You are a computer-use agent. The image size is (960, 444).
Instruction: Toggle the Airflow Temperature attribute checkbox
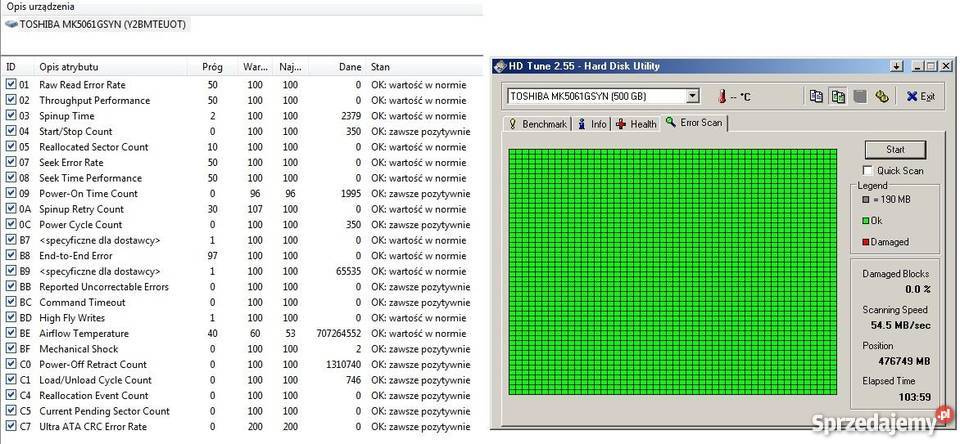pos(11,333)
